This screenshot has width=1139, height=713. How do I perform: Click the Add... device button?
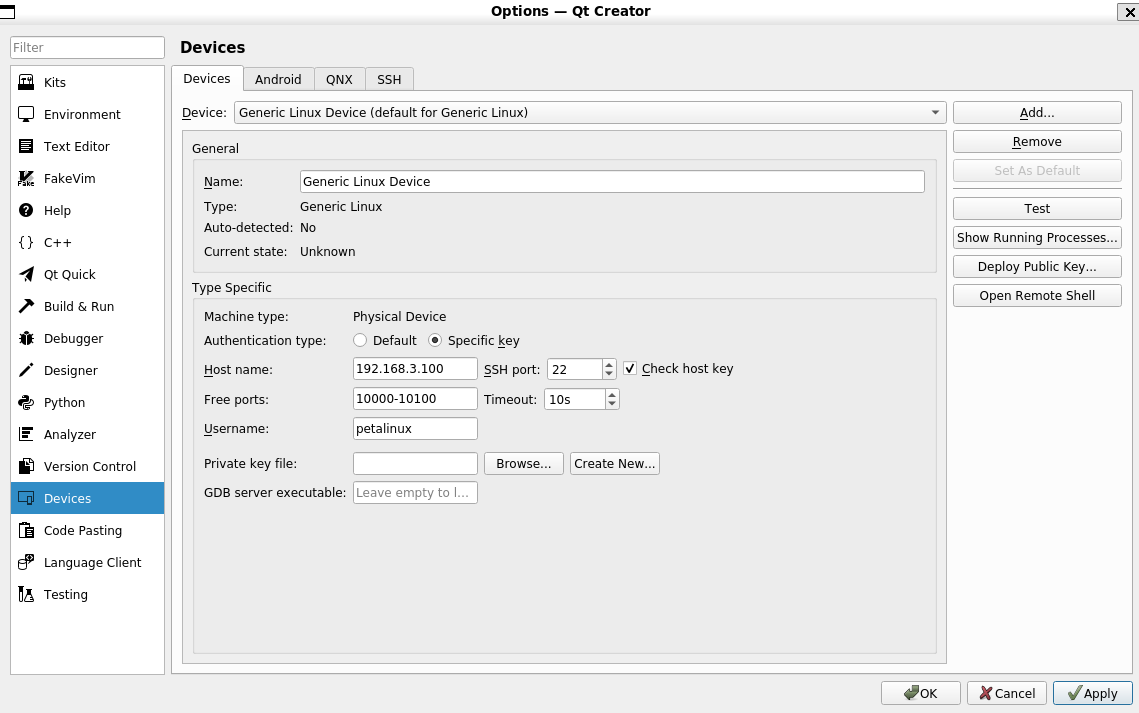(1037, 113)
